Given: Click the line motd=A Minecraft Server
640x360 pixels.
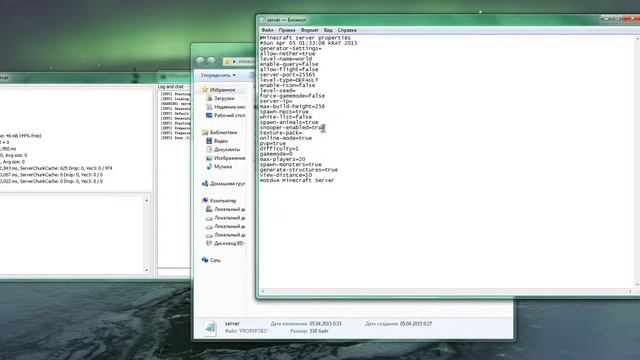Looking at the screenshot, I should pos(297,180).
